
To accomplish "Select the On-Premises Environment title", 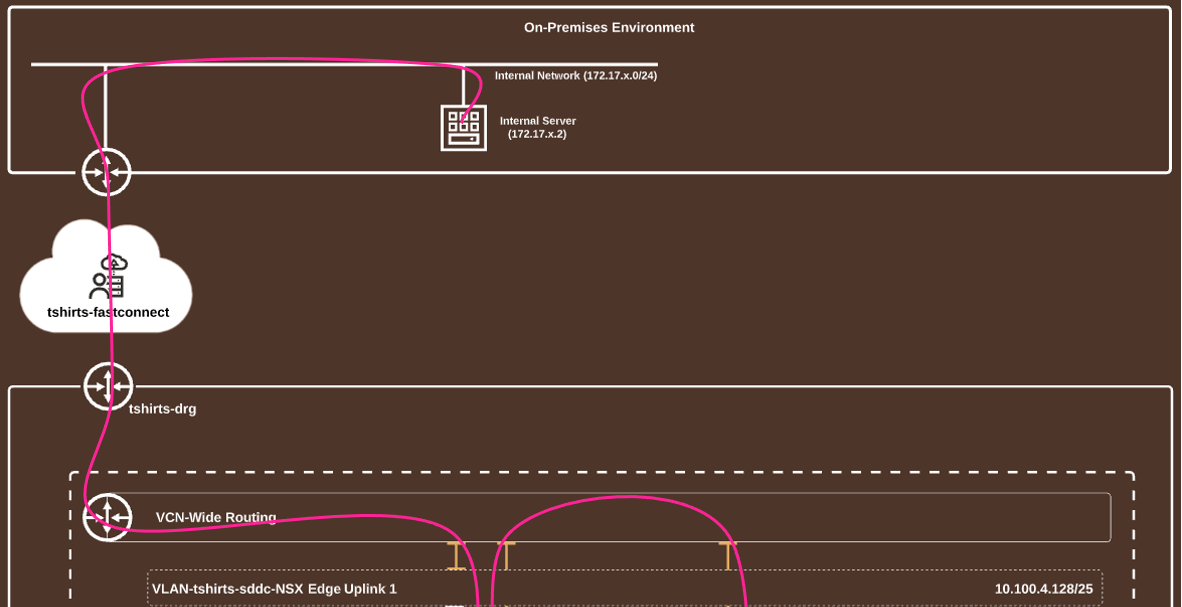I will pos(608,28).
